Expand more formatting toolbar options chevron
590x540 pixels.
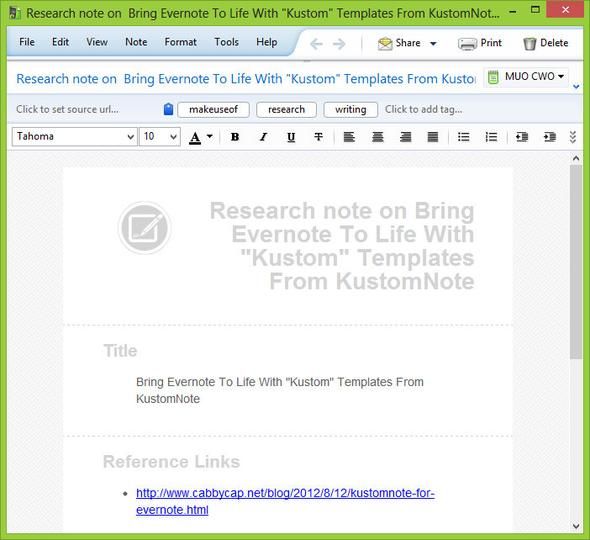pos(573,137)
